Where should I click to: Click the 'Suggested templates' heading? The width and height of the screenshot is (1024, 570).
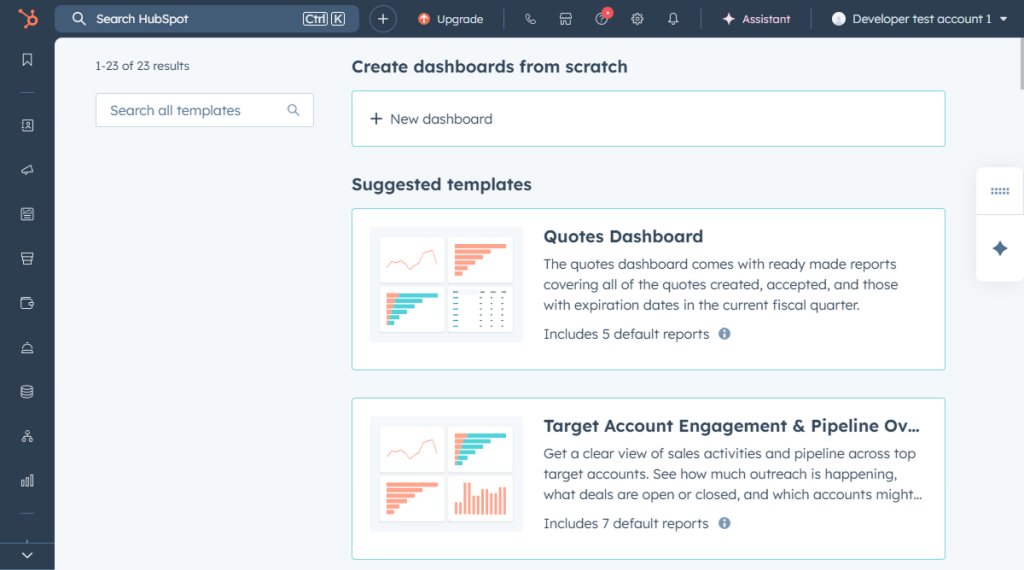pos(441,185)
